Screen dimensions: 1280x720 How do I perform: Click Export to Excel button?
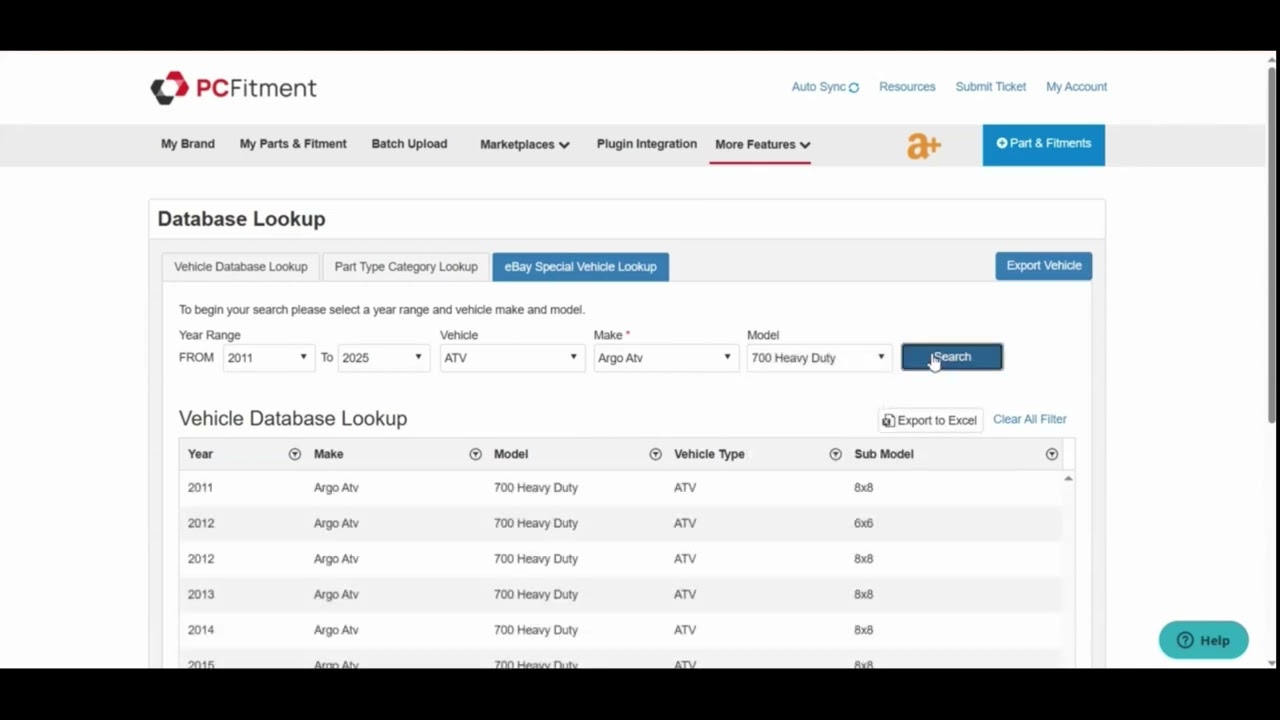coord(930,420)
